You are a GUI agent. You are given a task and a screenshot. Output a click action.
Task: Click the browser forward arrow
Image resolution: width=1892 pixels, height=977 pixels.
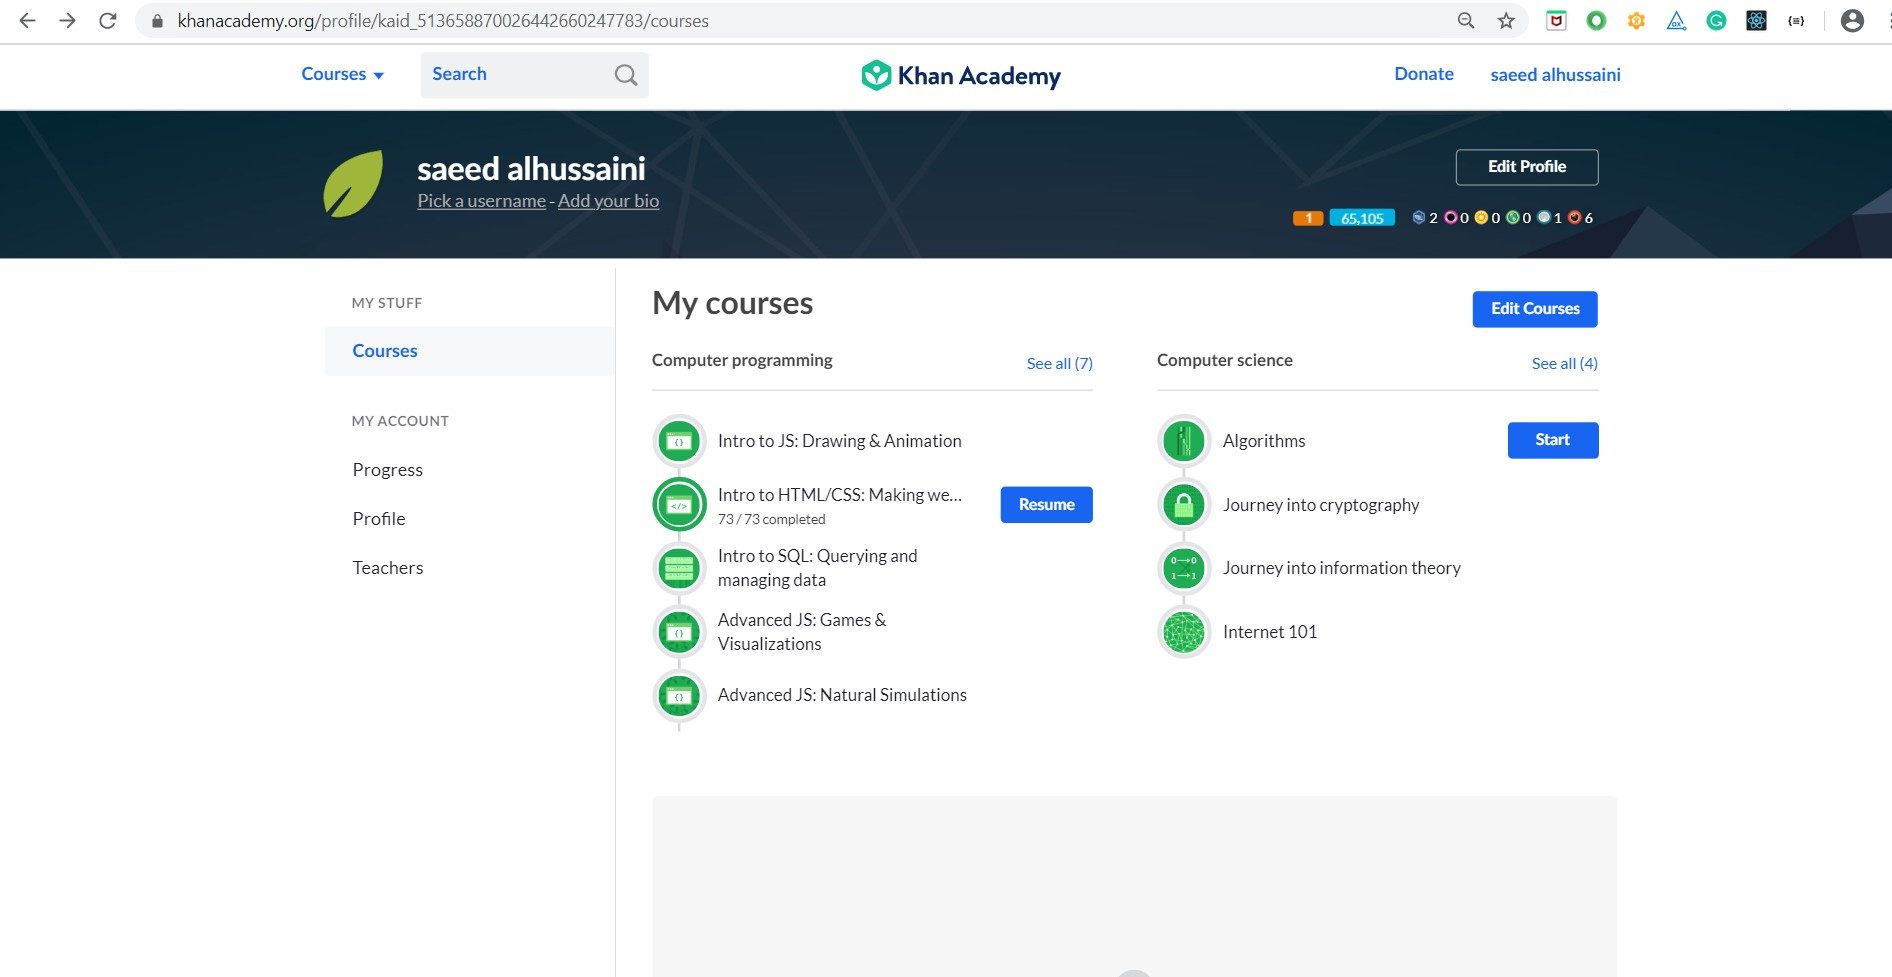pyautogui.click(x=67, y=20)
